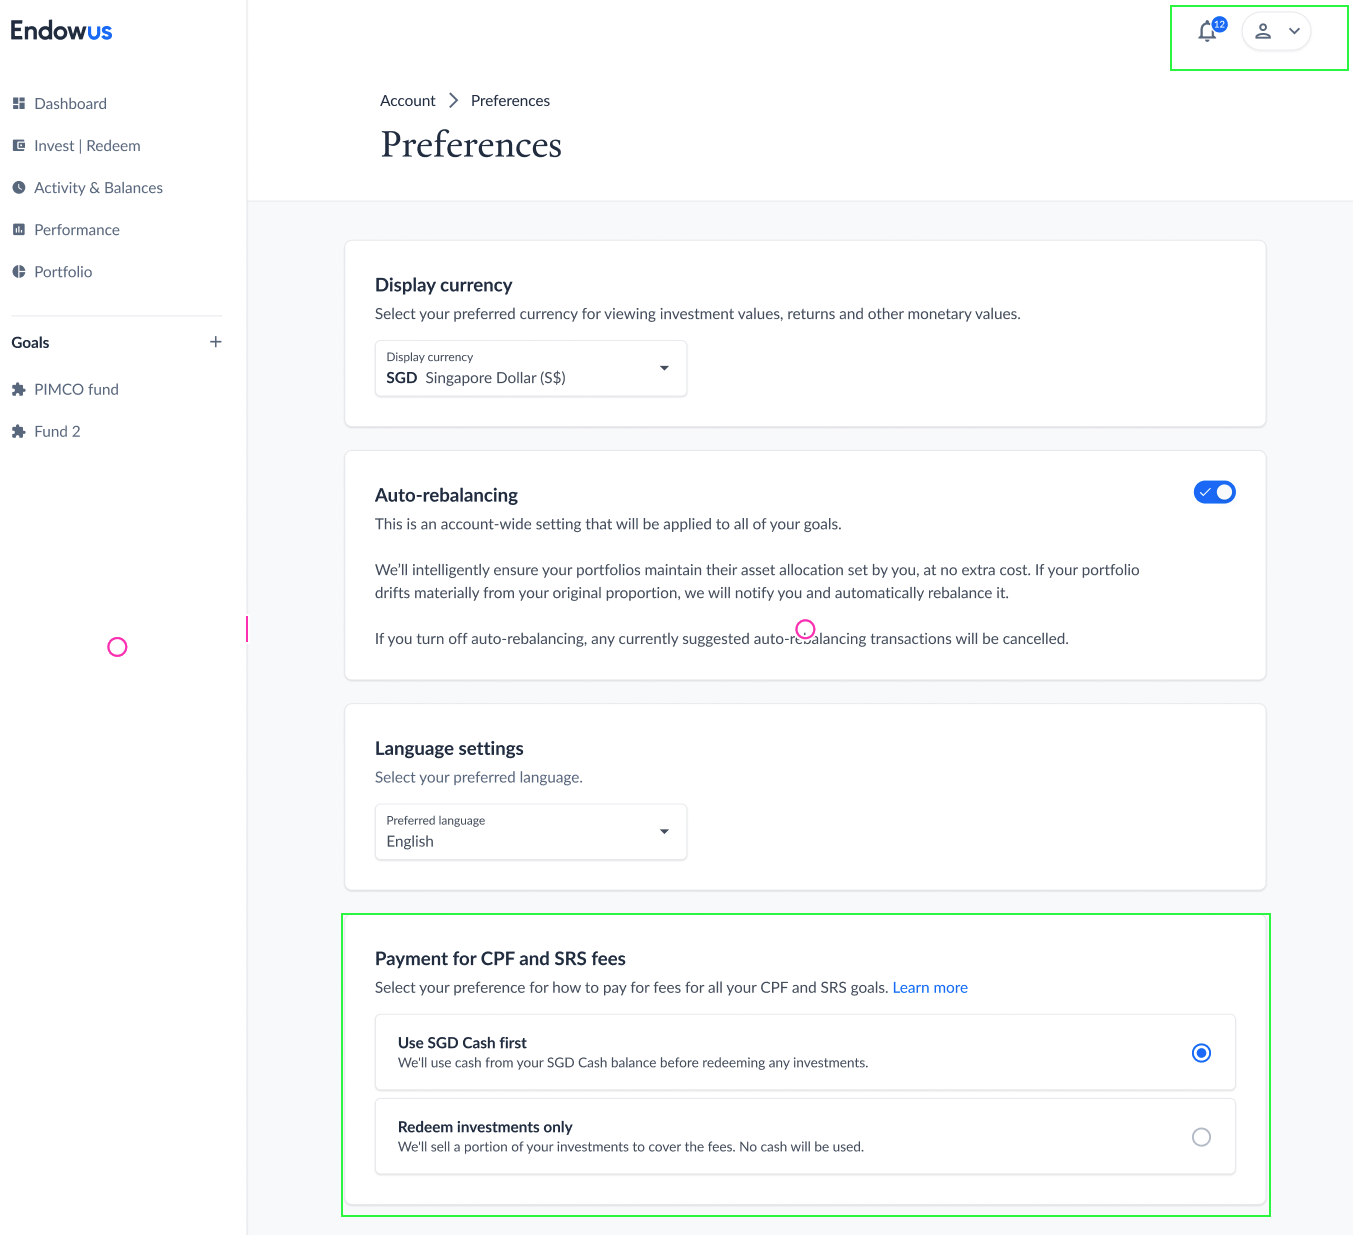Open the Display currency dropdown

[x=530, y=369]
